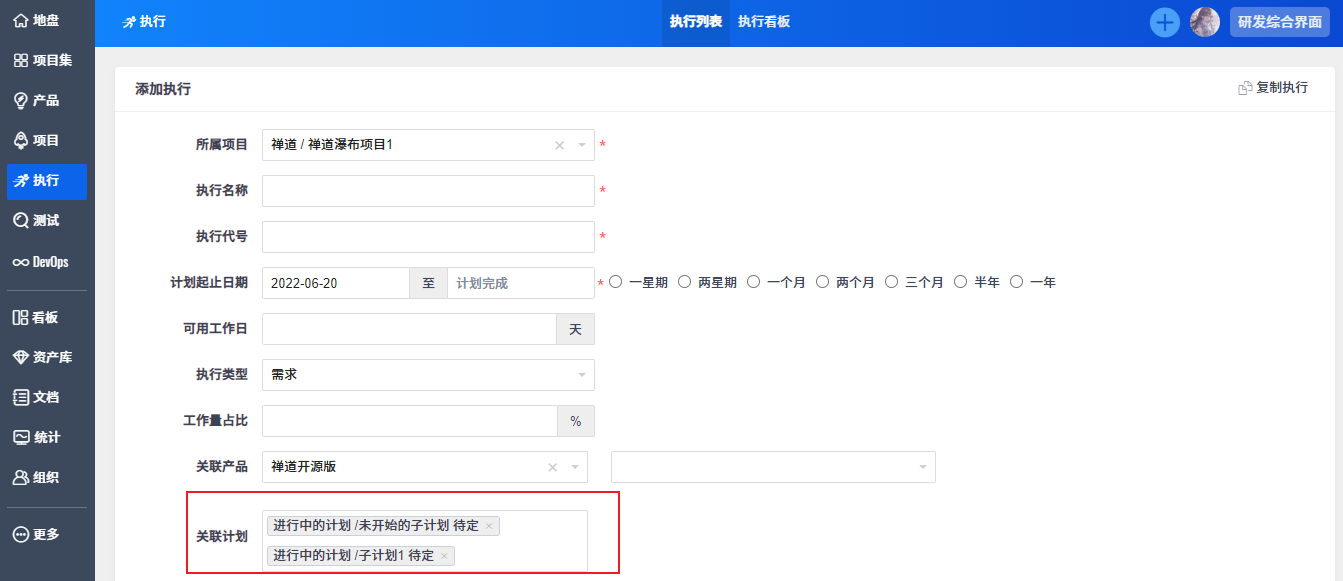Open the 文档 documents sidebar item
The image size is (1343, 581).
pos(47,397)
